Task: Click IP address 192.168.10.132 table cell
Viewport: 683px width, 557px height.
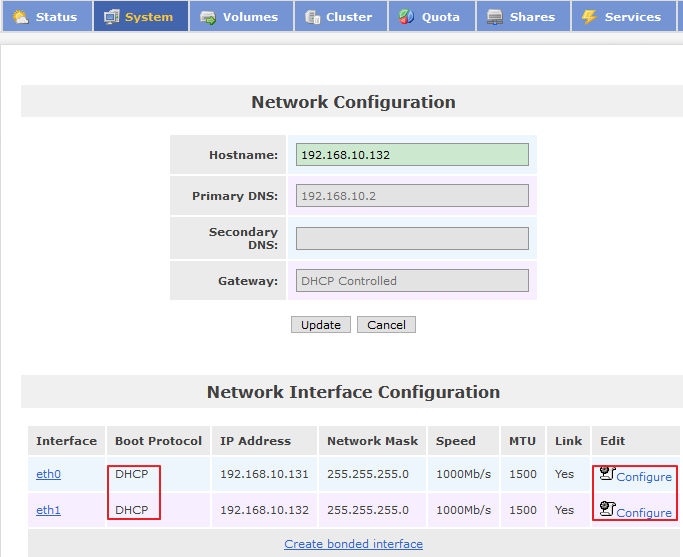Action: point(264,510)
